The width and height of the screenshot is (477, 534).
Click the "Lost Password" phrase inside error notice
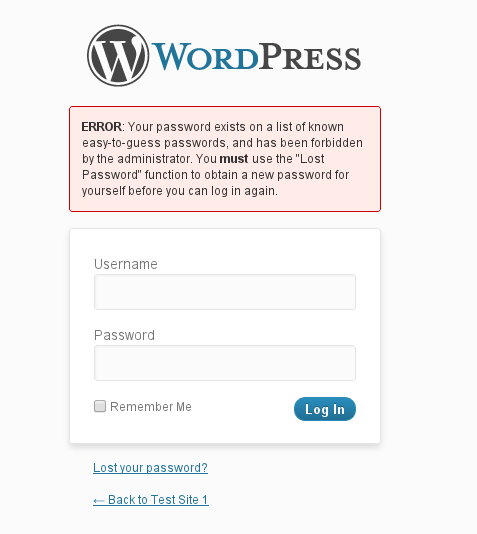click(x=203, y=167)
